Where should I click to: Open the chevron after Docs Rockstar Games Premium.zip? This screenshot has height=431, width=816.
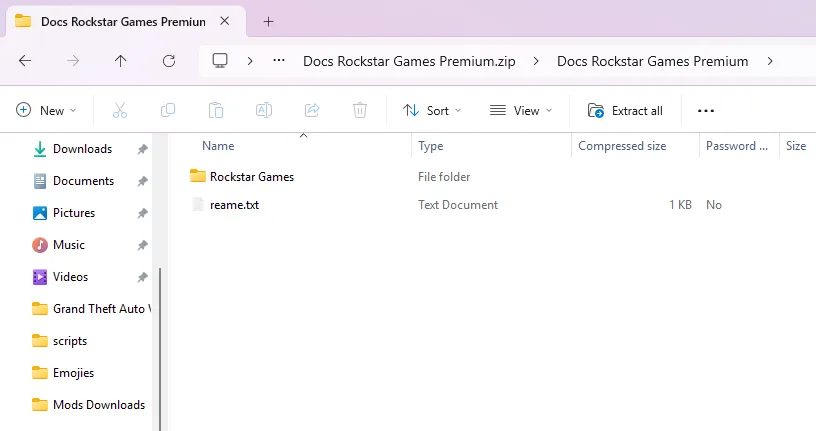pos(536,61)
